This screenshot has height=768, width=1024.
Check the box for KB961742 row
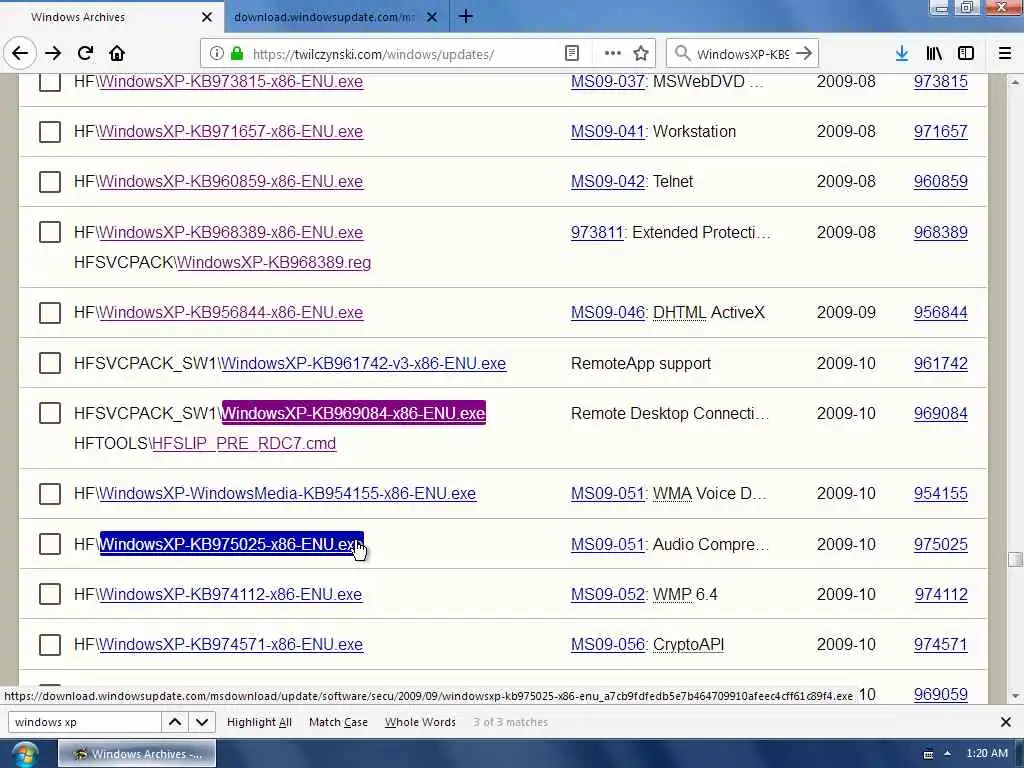coord(50,363)
